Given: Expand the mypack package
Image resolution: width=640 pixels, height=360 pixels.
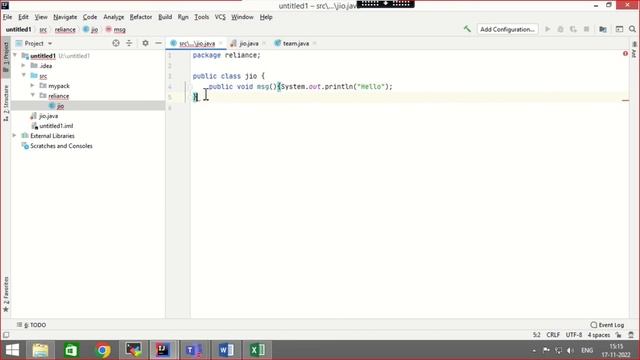Looking at the screenshot, I should pos(33,85).
